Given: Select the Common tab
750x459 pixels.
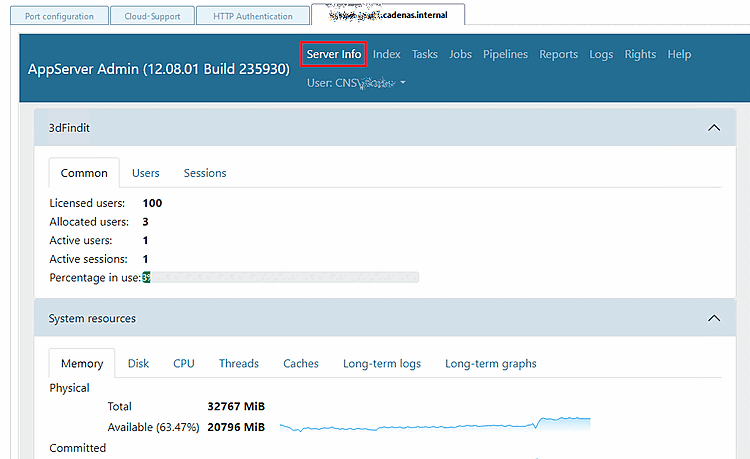Looking at the screenshot, I should click(x=84, y=173).
